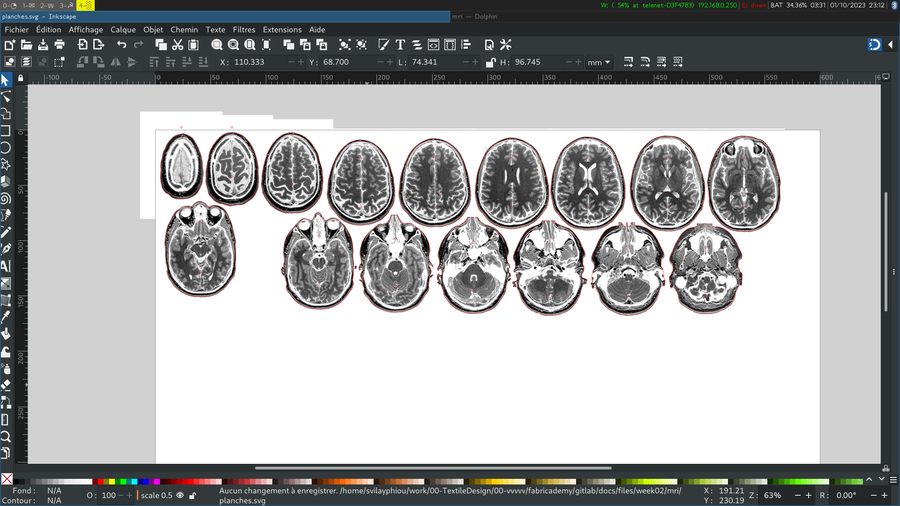Viewport: 900px width, 506px height.
Task: Toggle width/height ratio lock
Action: [x=490, y=63]
